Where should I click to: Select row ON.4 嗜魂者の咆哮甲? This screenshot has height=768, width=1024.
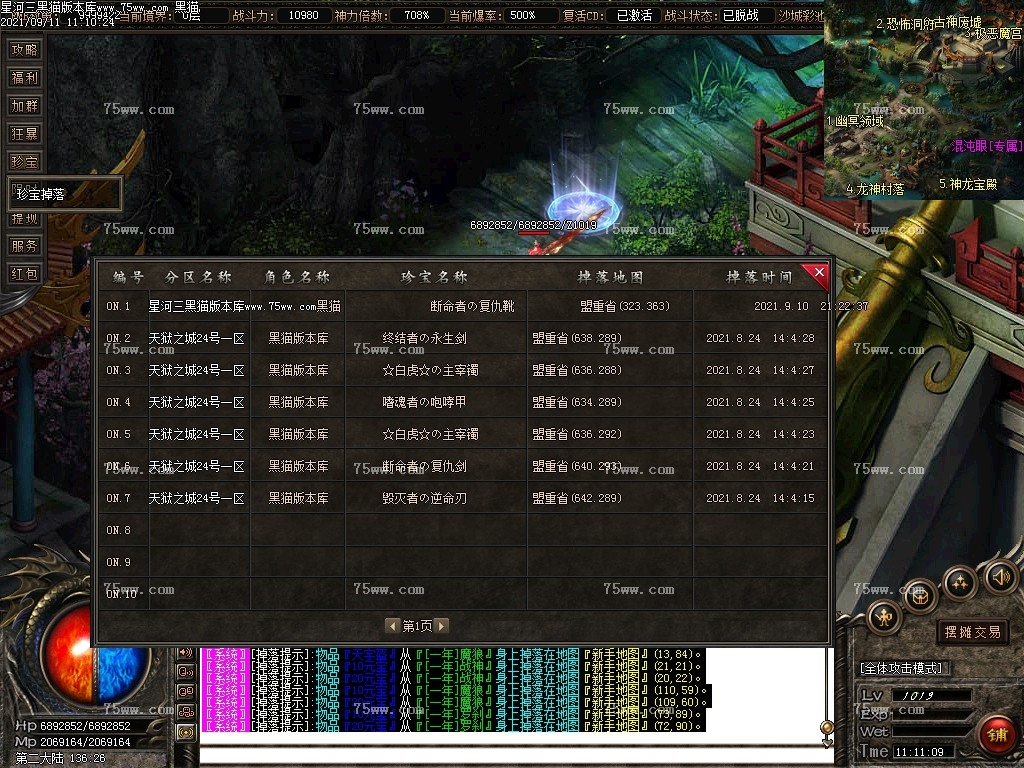tap(462, 402)
